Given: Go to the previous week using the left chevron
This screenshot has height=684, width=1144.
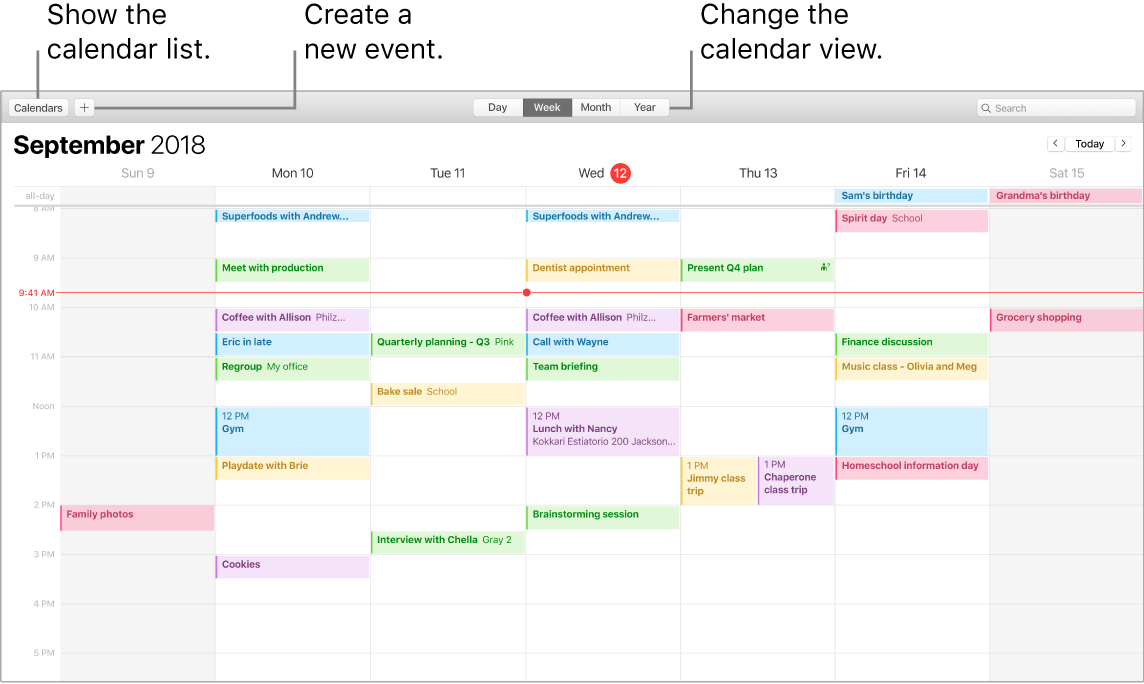Looking at the screenshot, I should tap(1055, 143).
